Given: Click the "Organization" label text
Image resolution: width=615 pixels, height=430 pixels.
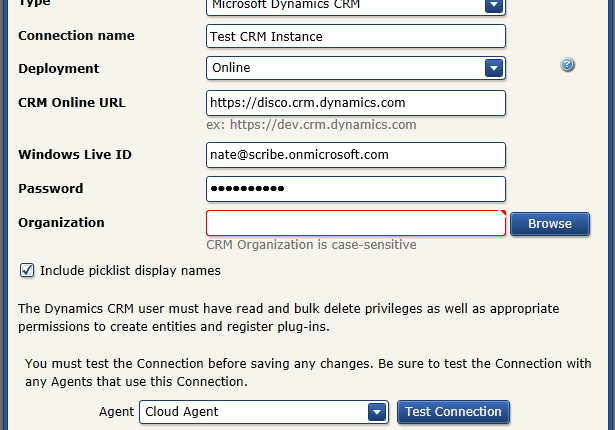Looking at the screenshot, I should coord(61,222).
